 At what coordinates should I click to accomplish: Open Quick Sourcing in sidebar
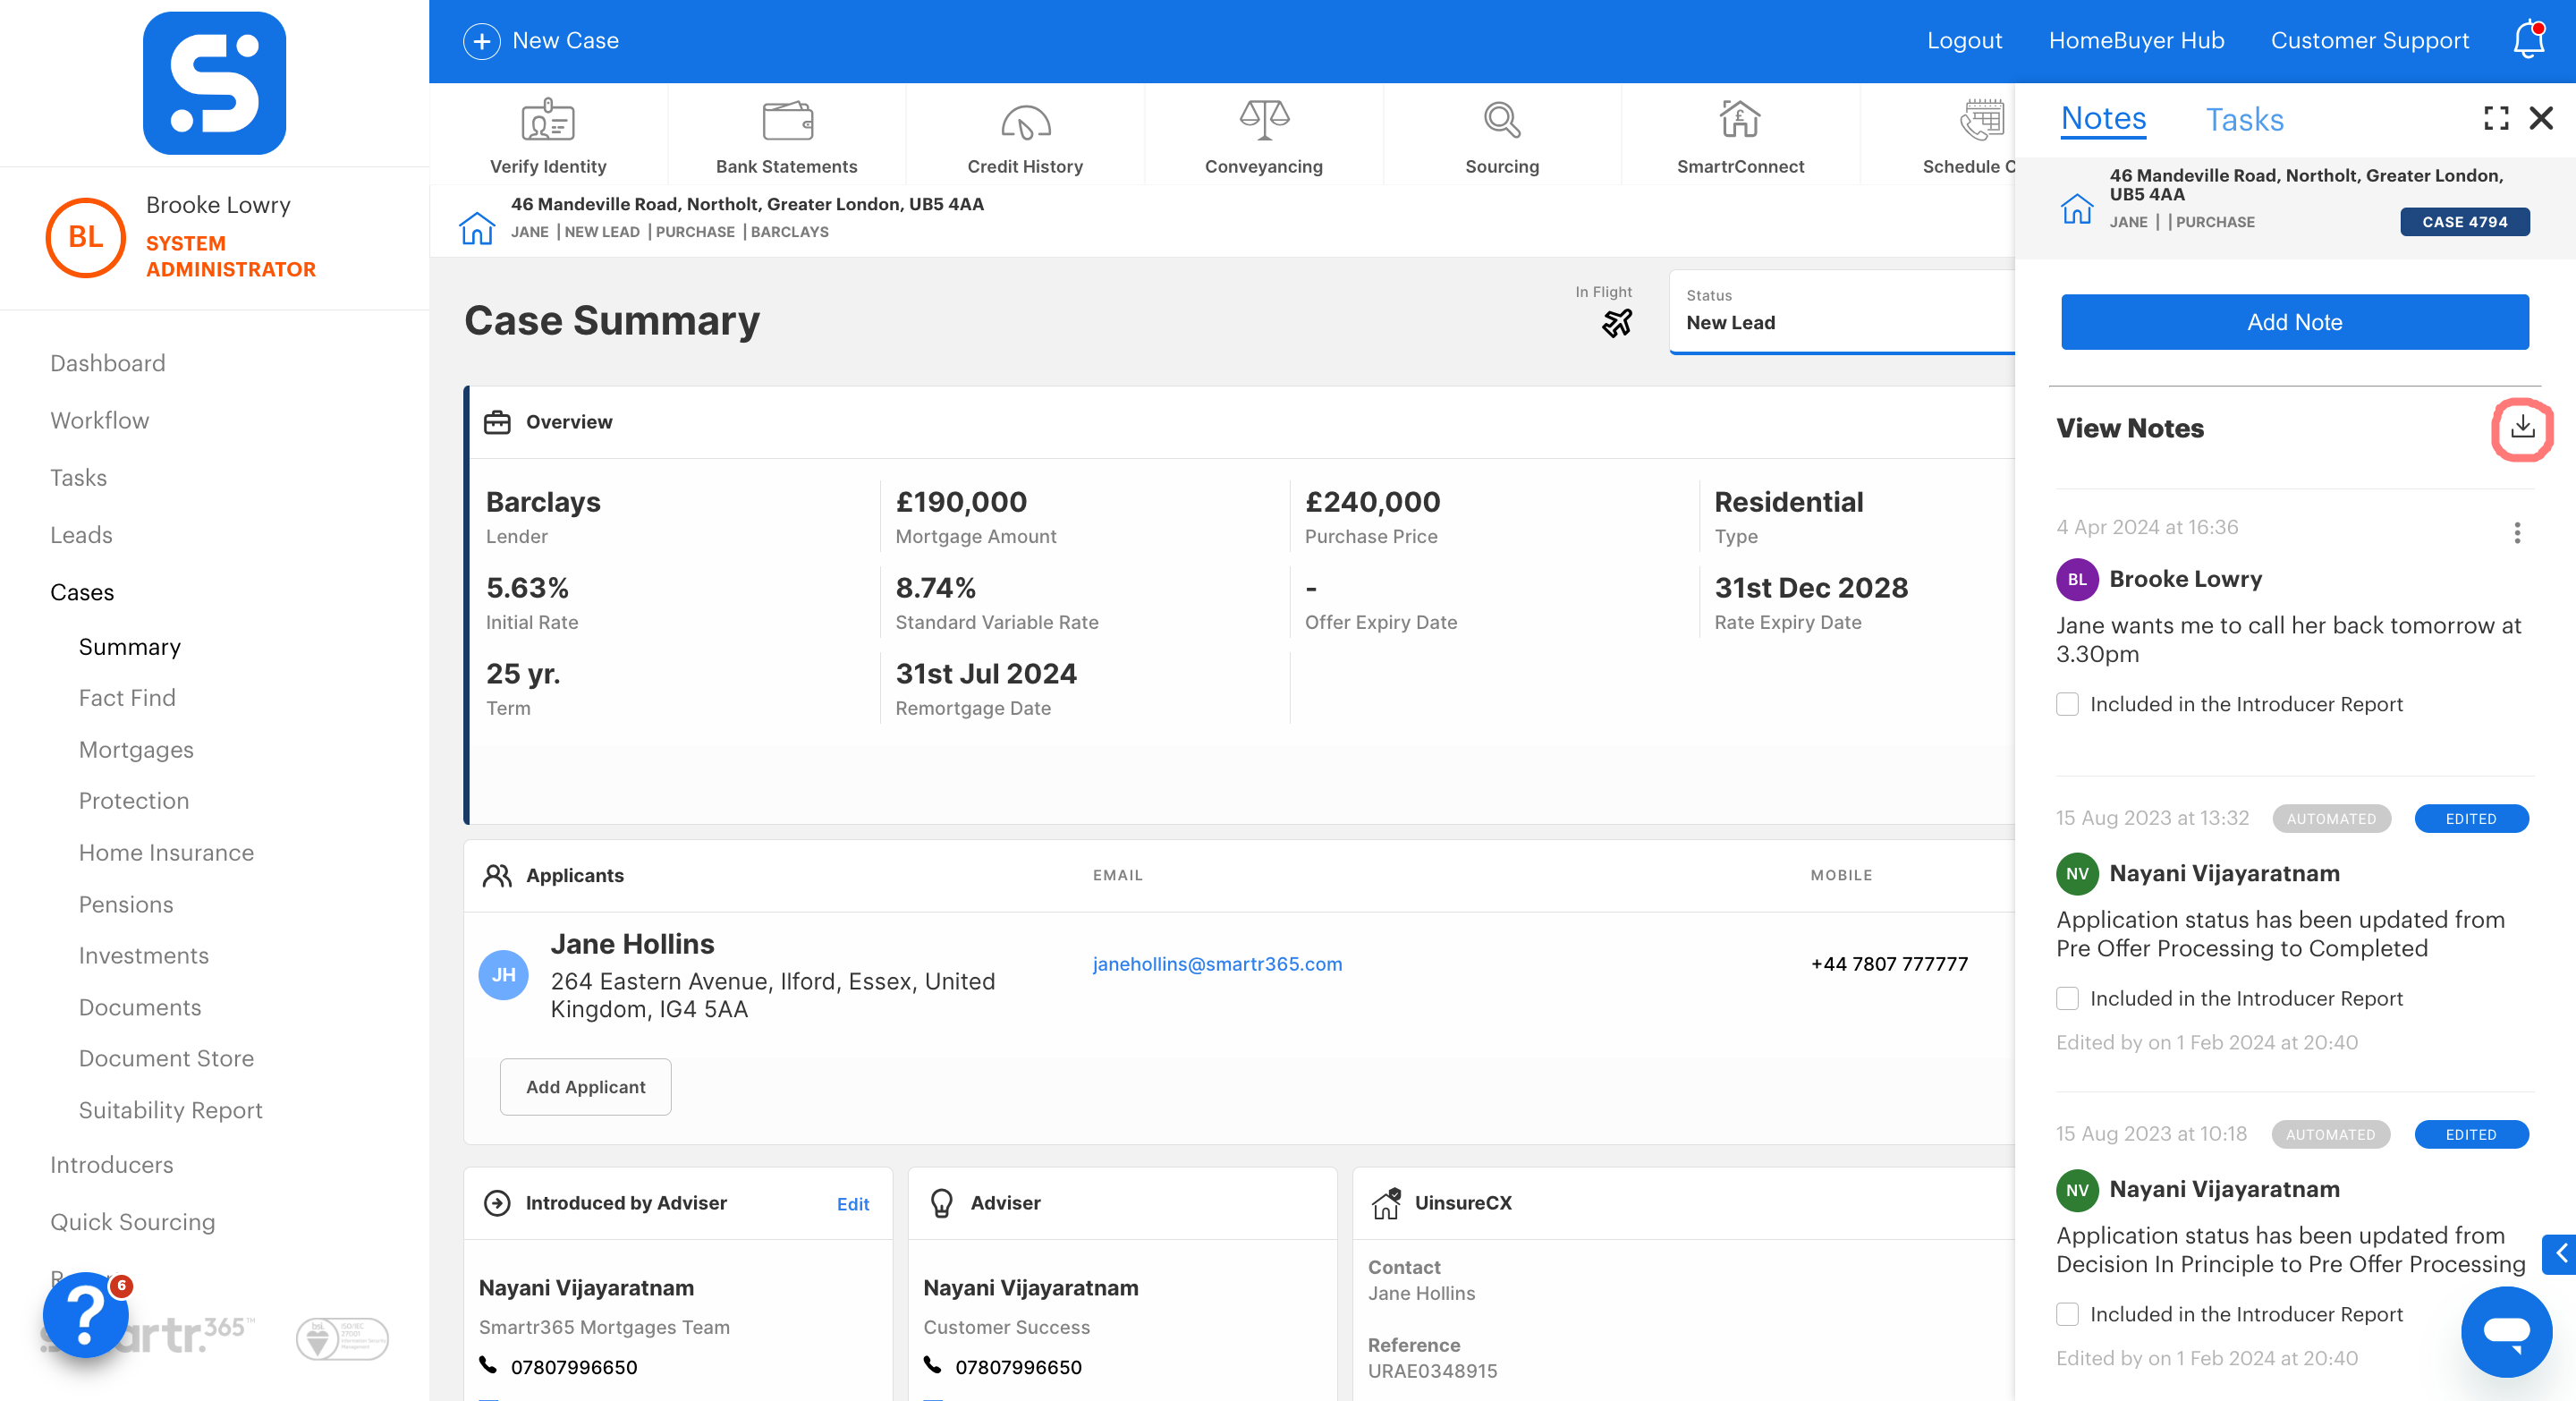(132, 1222)
